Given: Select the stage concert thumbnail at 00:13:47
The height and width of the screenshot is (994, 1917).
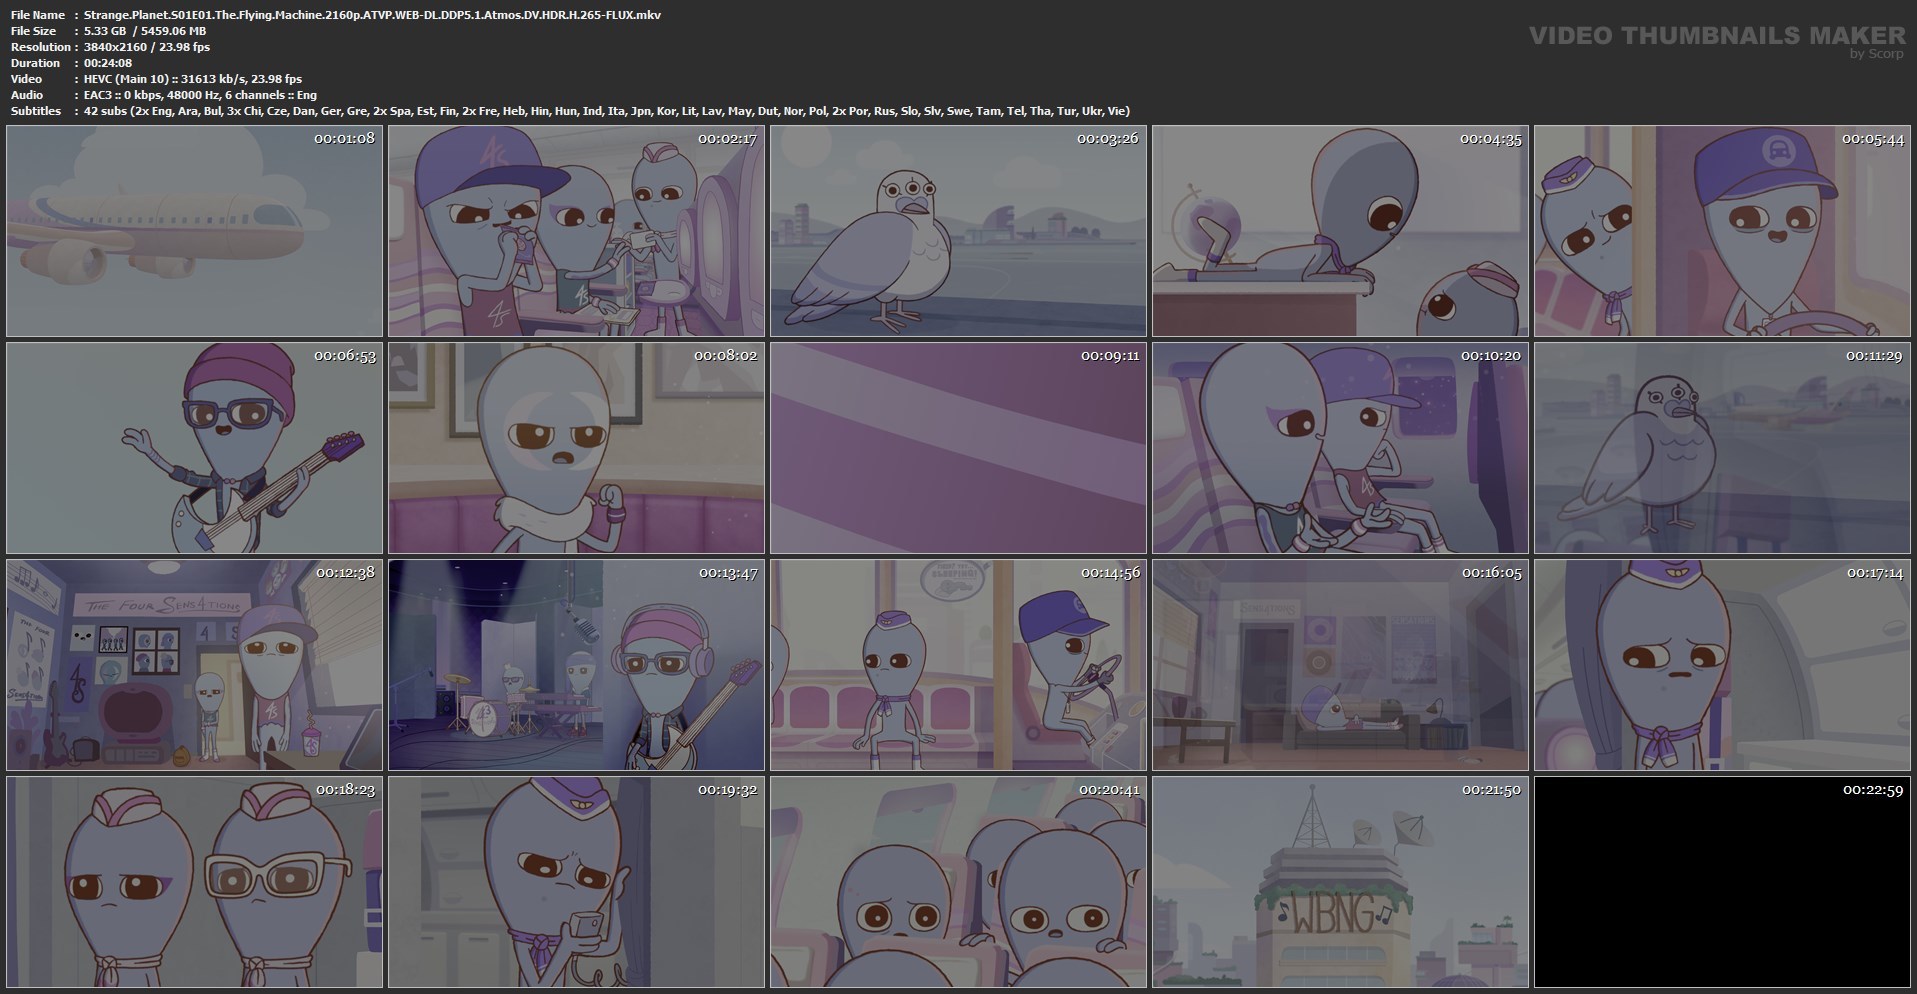Looking at the screenshot, I should [576, 665].
